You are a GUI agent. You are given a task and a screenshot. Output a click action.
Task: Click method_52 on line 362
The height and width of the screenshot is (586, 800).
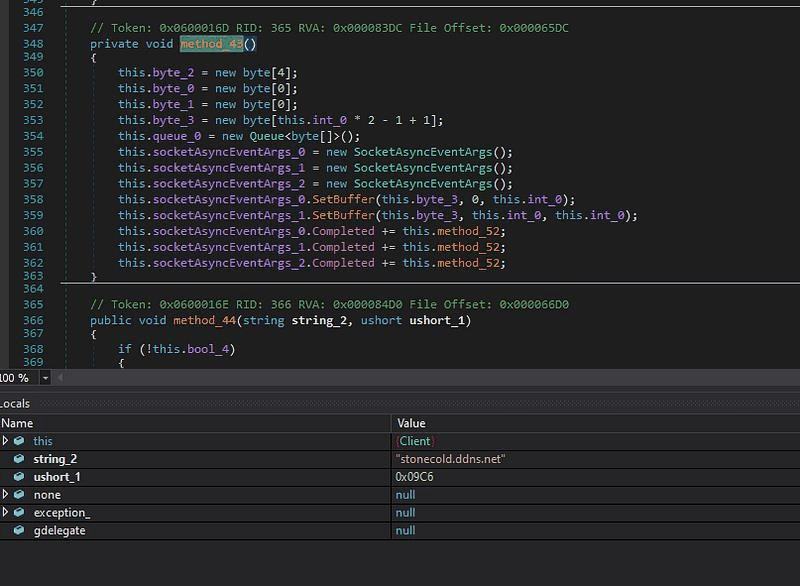coord(468,263)
